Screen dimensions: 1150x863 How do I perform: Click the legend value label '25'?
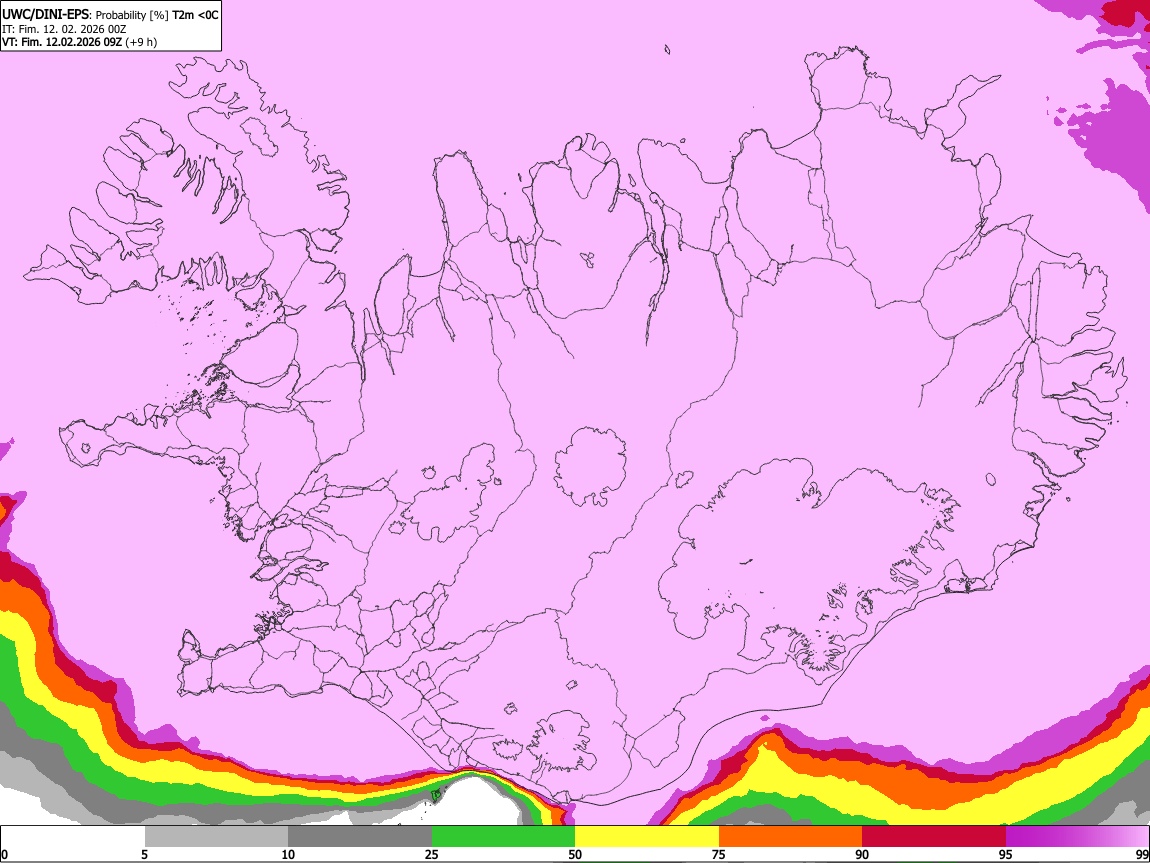[432, 854]
